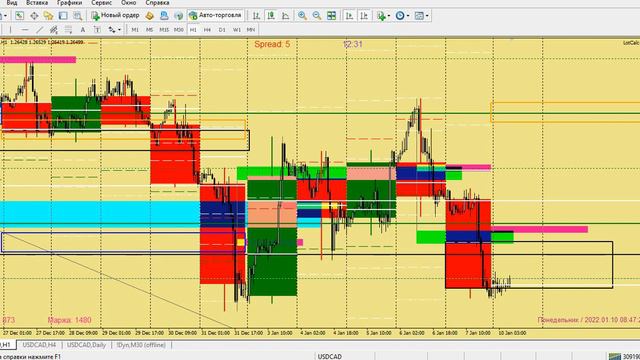This screenshot has height=360, width=640.
Task: Open the Вставка menu
Action: click(37, 3)
